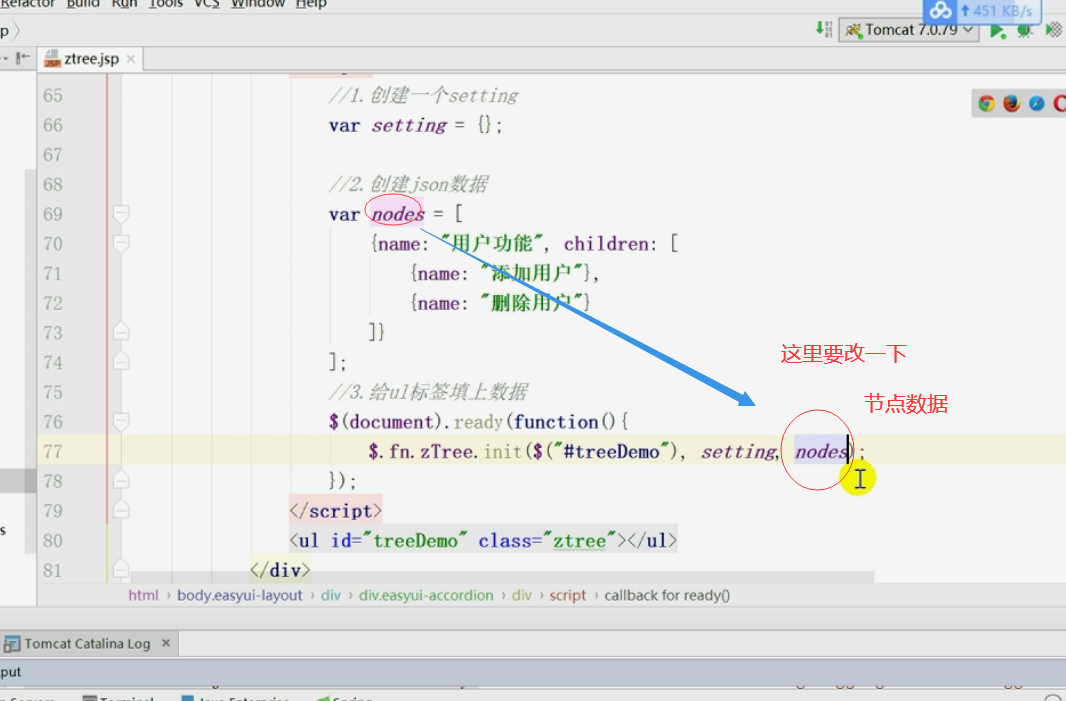Image resolution: width=1066 pixels, height=701 pixels.
Task: Click the JSP file icon on ztree.jsp tab
Action: 52,59
